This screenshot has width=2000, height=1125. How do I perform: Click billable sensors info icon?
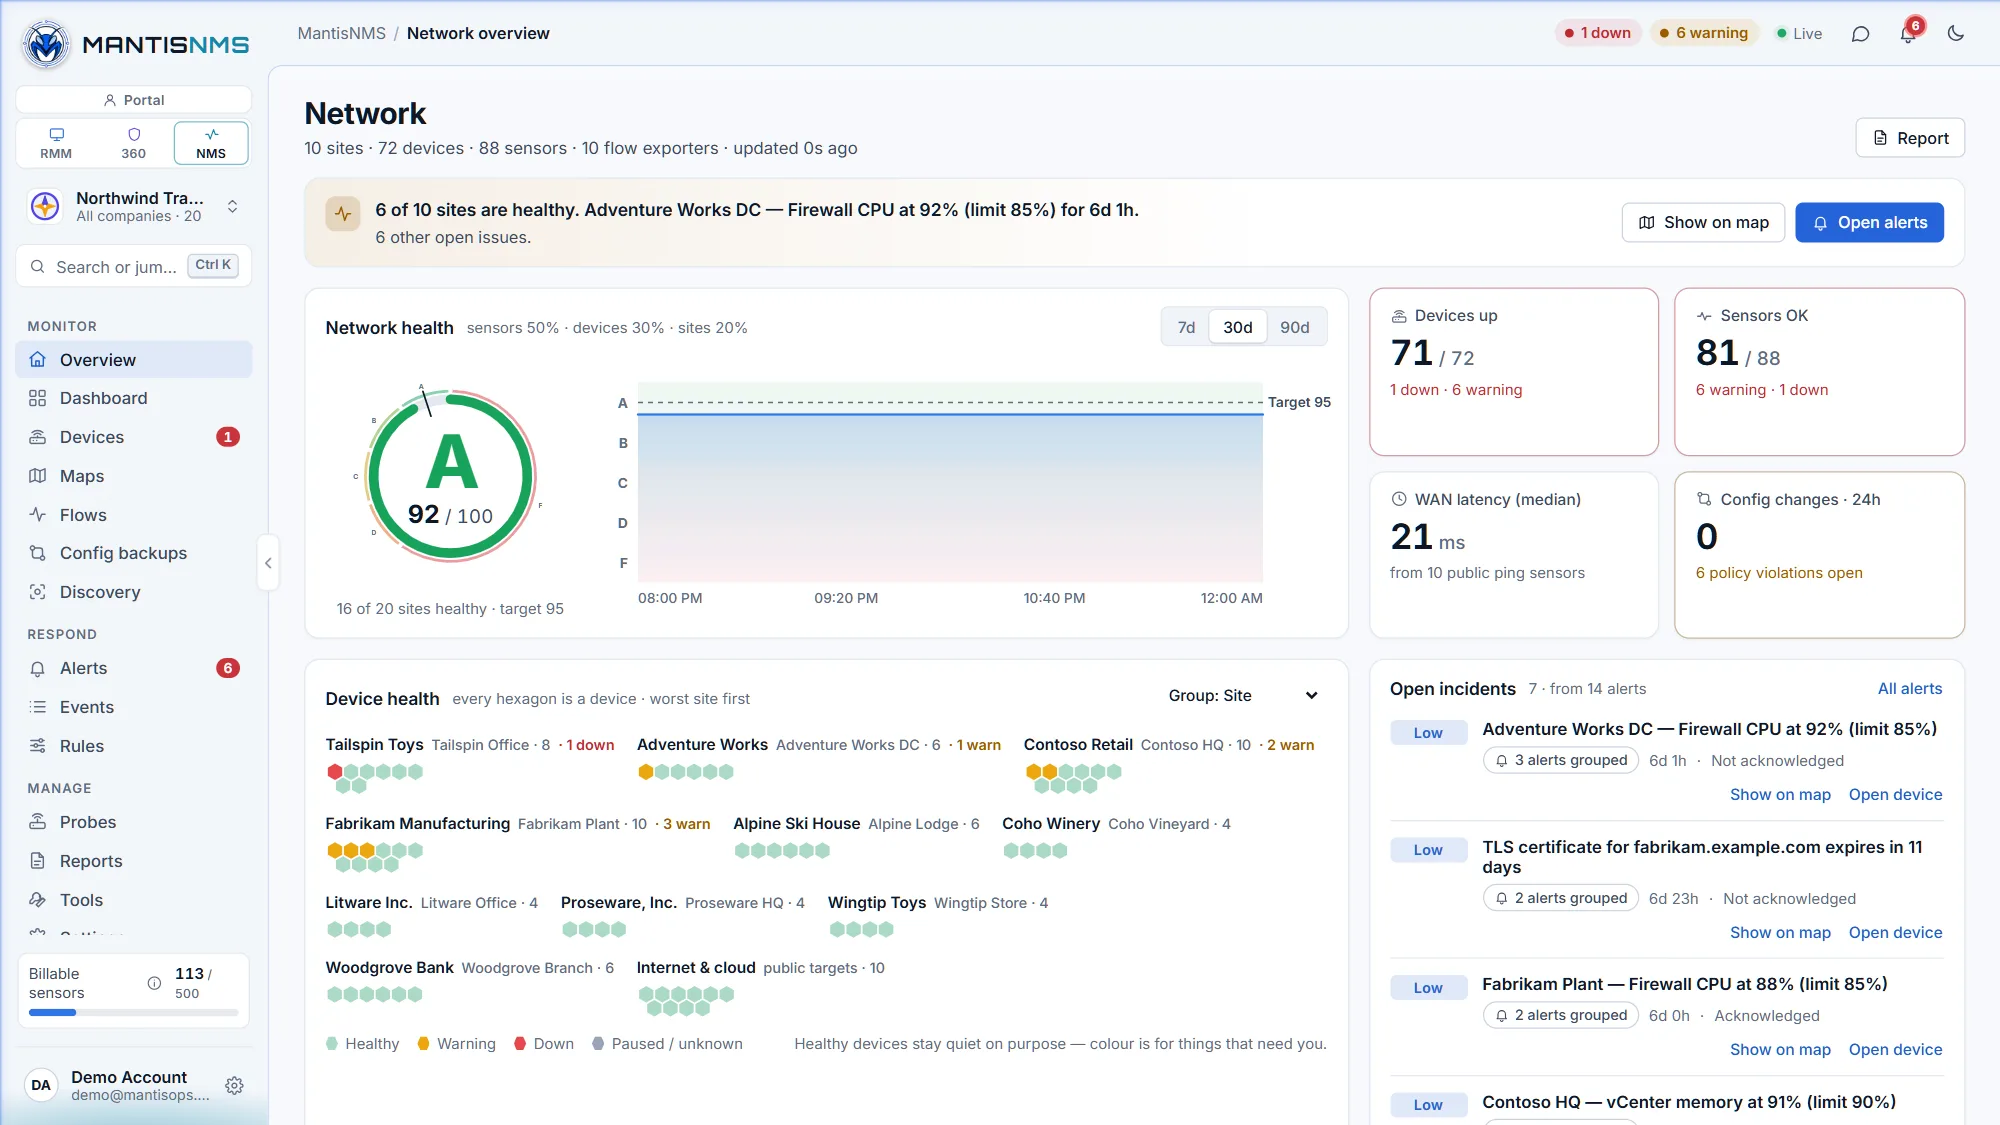[154, 983]
